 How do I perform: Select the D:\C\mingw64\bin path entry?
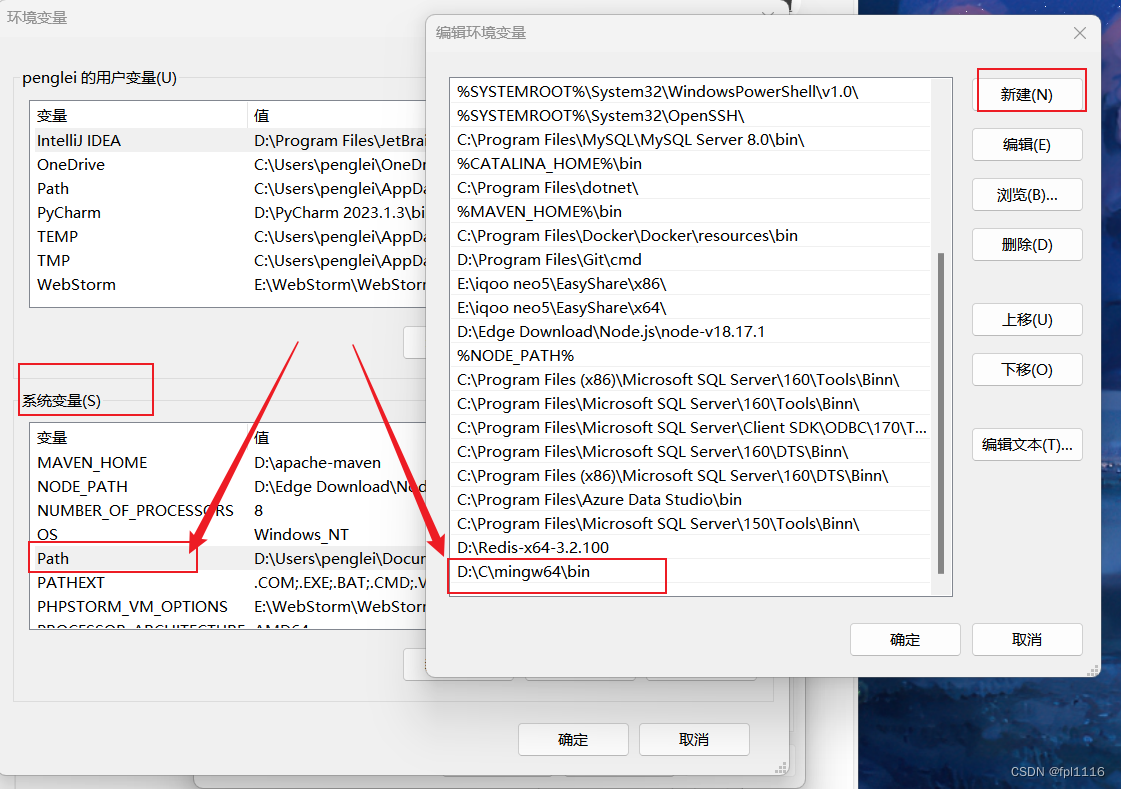[691, 572]
